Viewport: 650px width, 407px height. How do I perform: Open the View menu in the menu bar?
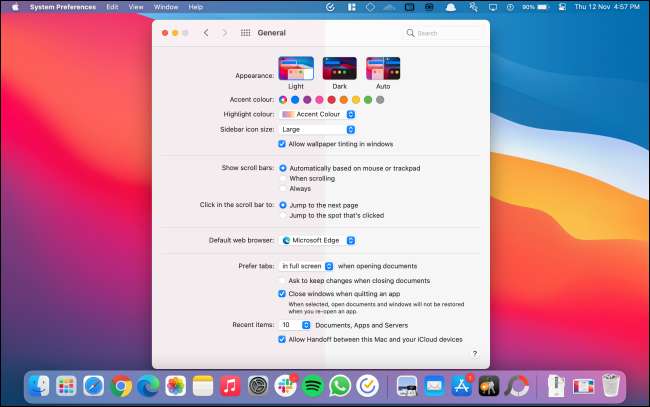pyautogui.click(x=137, y=6)
